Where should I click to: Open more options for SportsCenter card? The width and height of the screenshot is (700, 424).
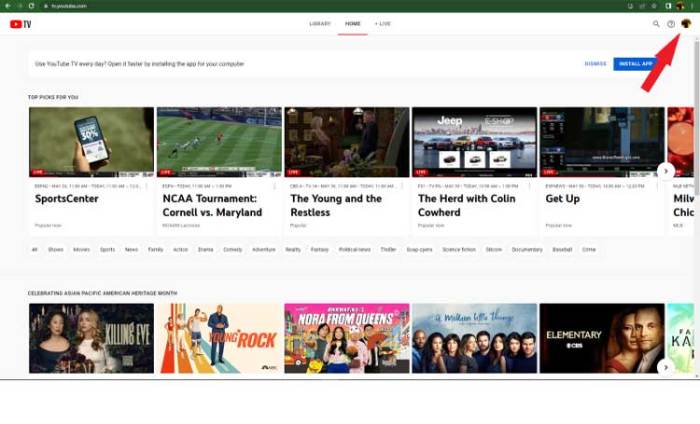146,186
